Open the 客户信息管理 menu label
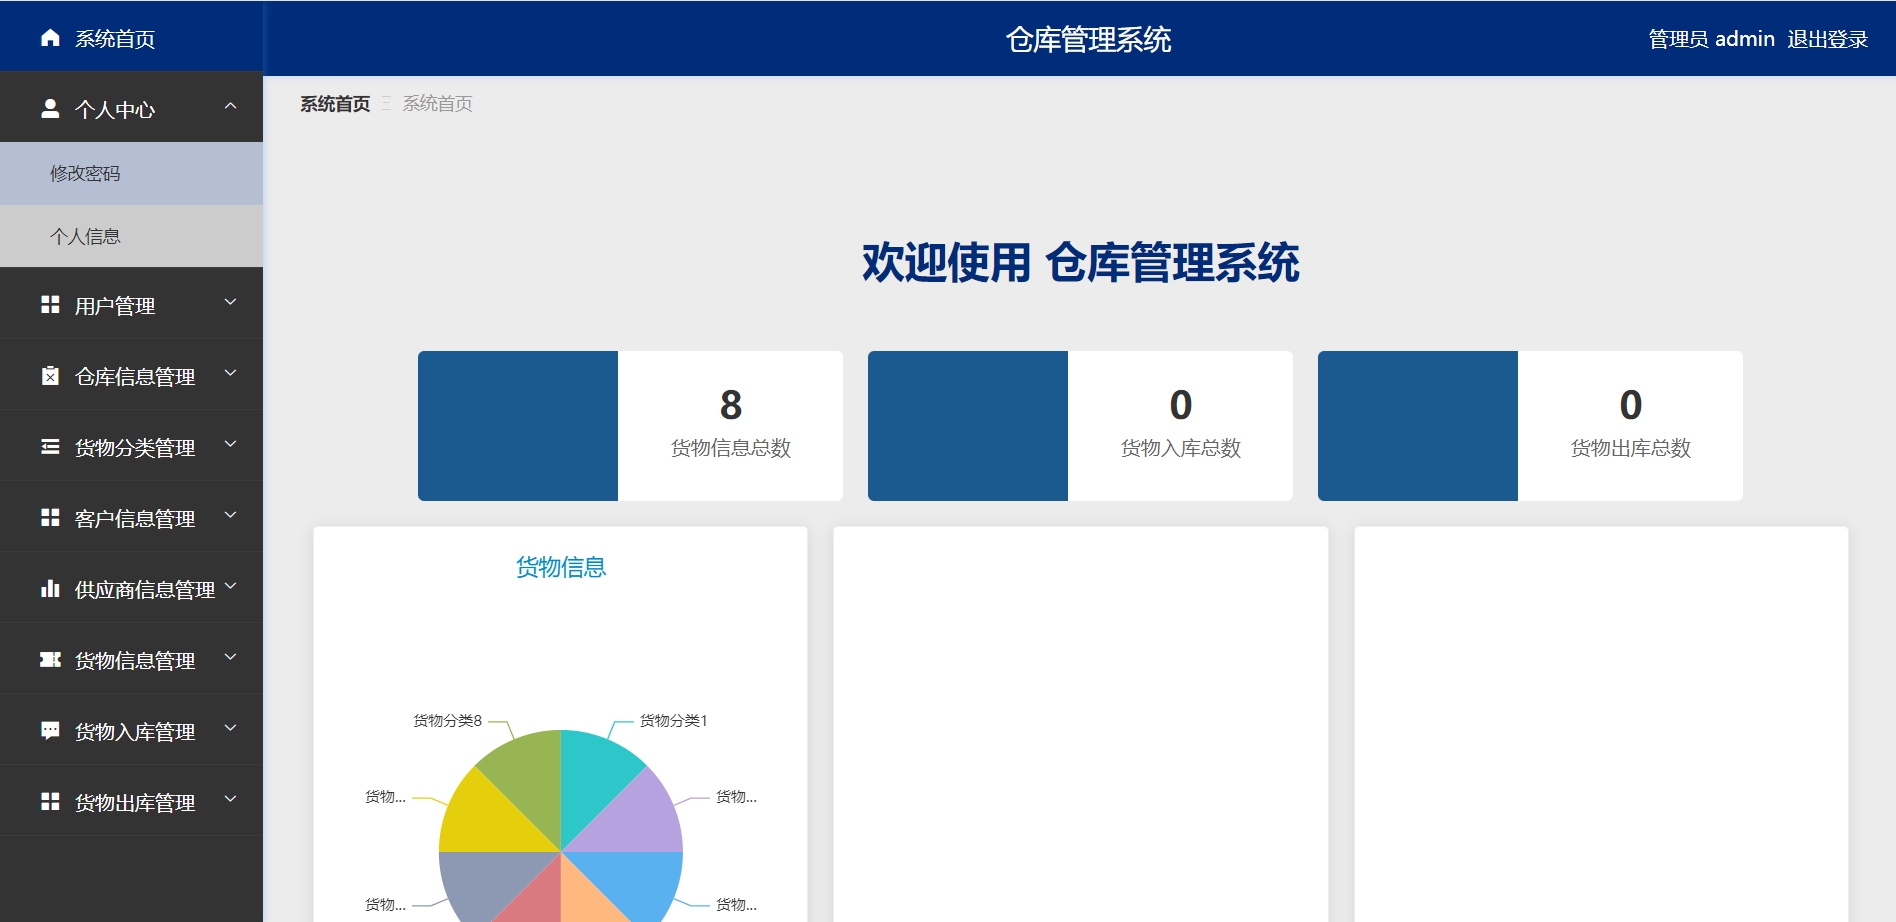 coord(135,519)
